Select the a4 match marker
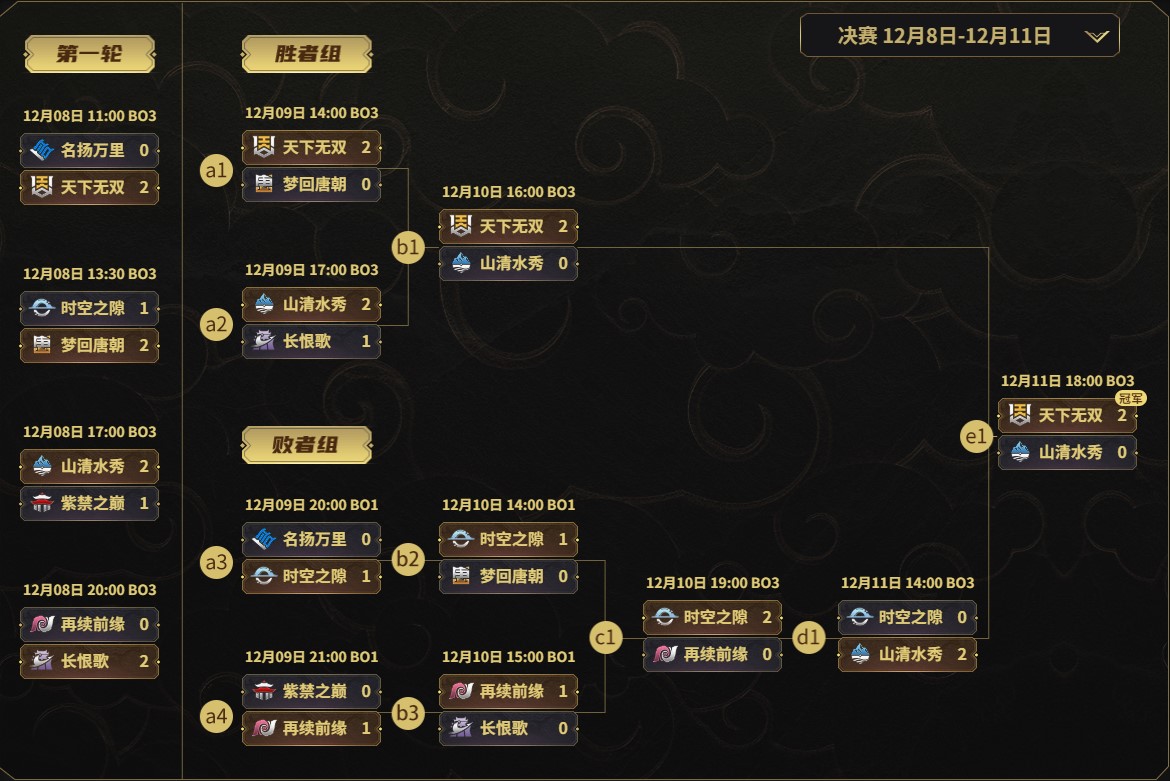The height and width of the screenshot is (781, 1170). 216,716
